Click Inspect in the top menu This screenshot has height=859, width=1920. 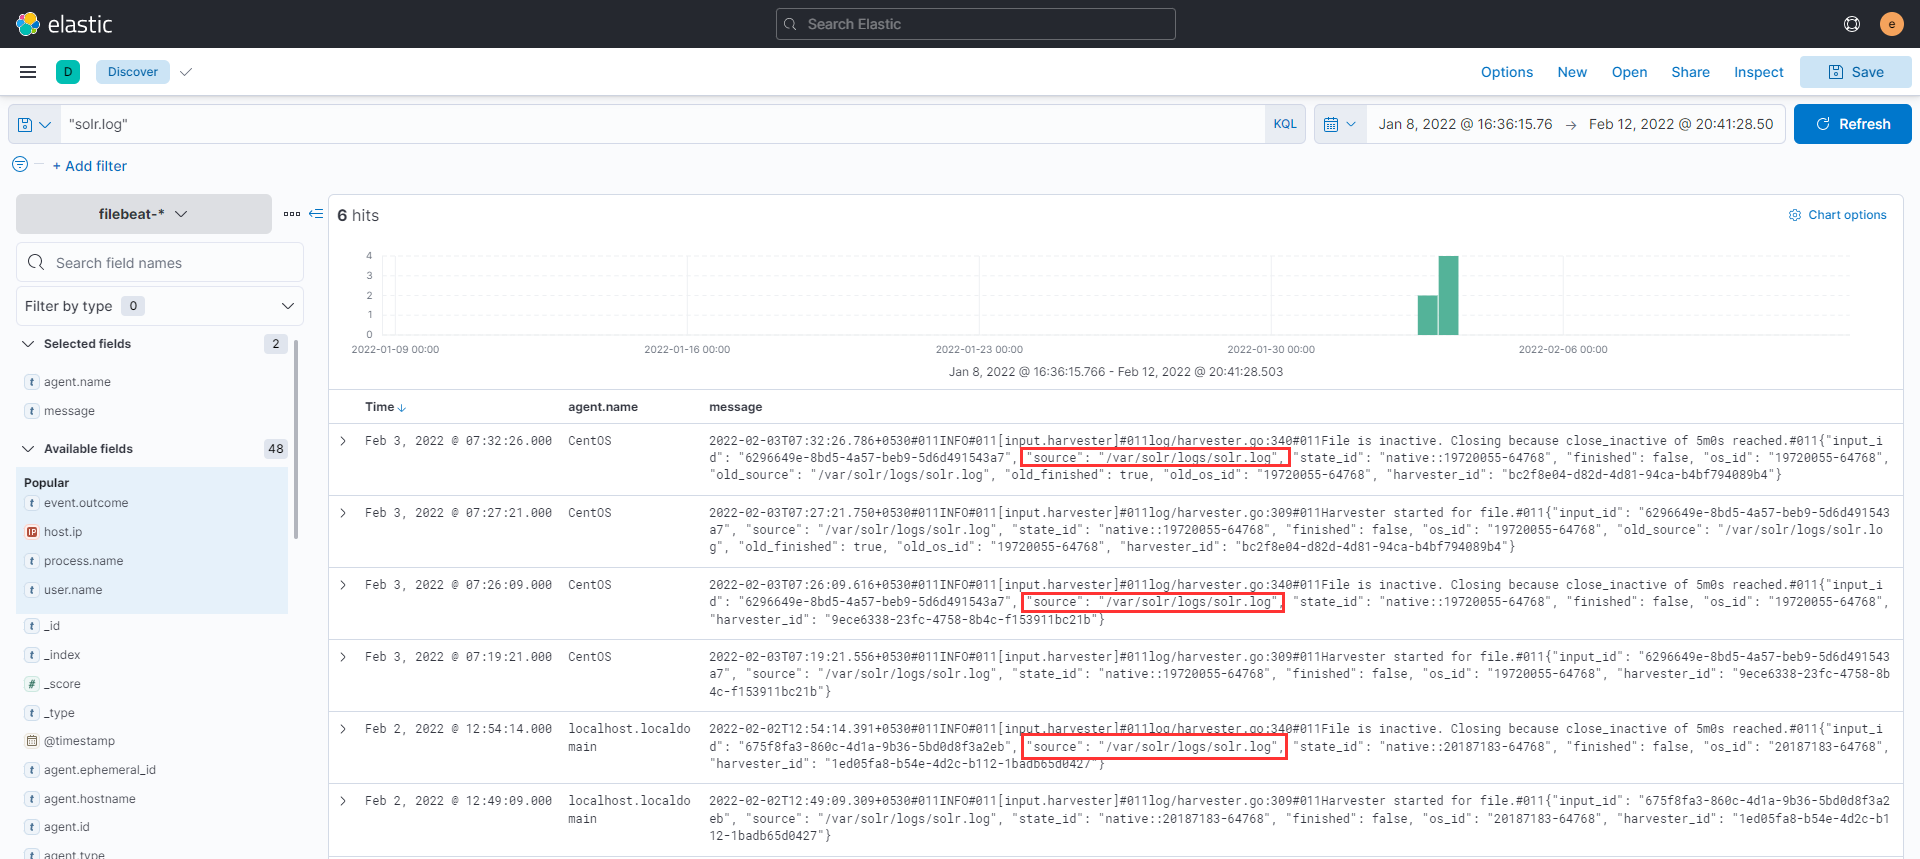pos(1759,72)
